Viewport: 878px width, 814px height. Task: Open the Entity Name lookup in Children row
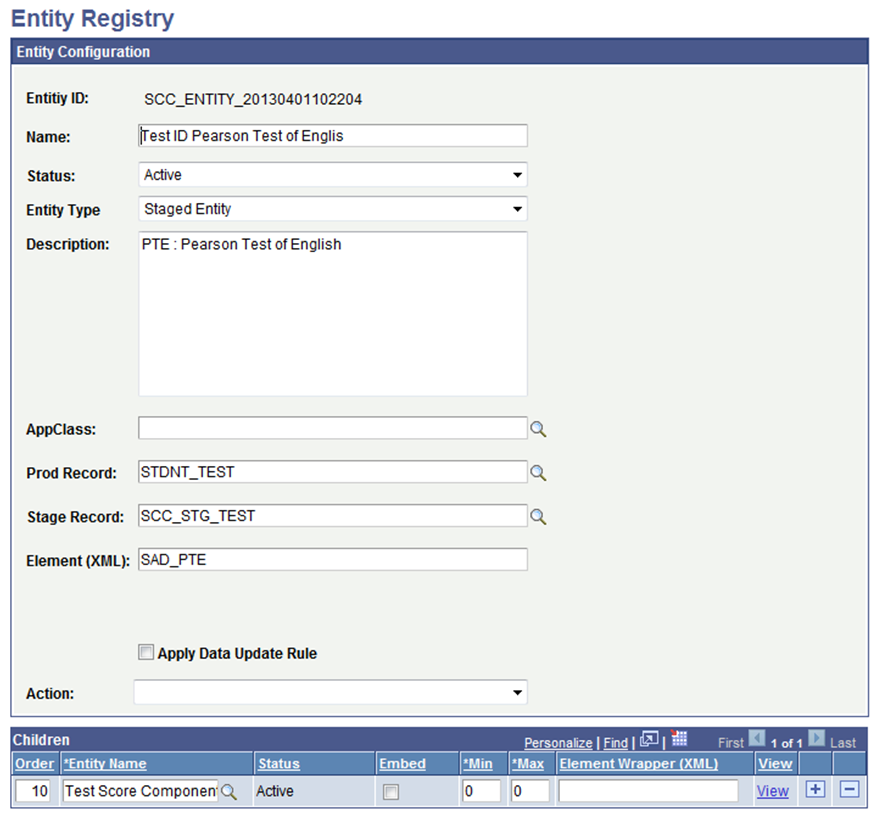click(230, 791)
